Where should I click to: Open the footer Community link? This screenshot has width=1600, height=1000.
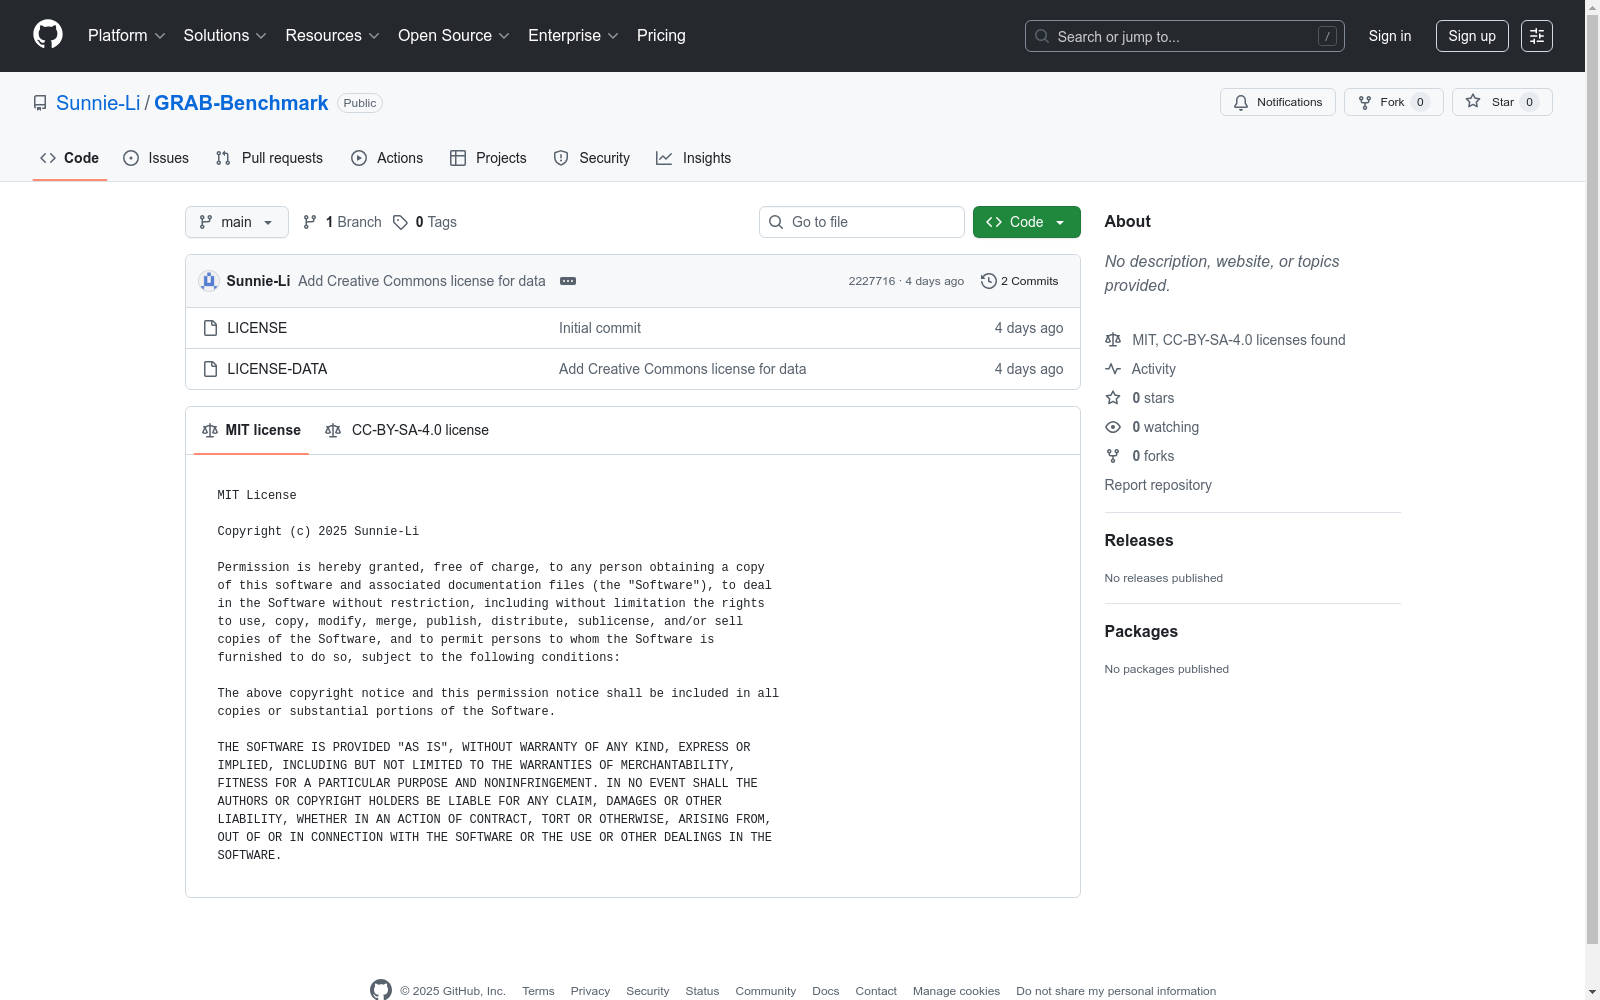[x=766, y=991]
